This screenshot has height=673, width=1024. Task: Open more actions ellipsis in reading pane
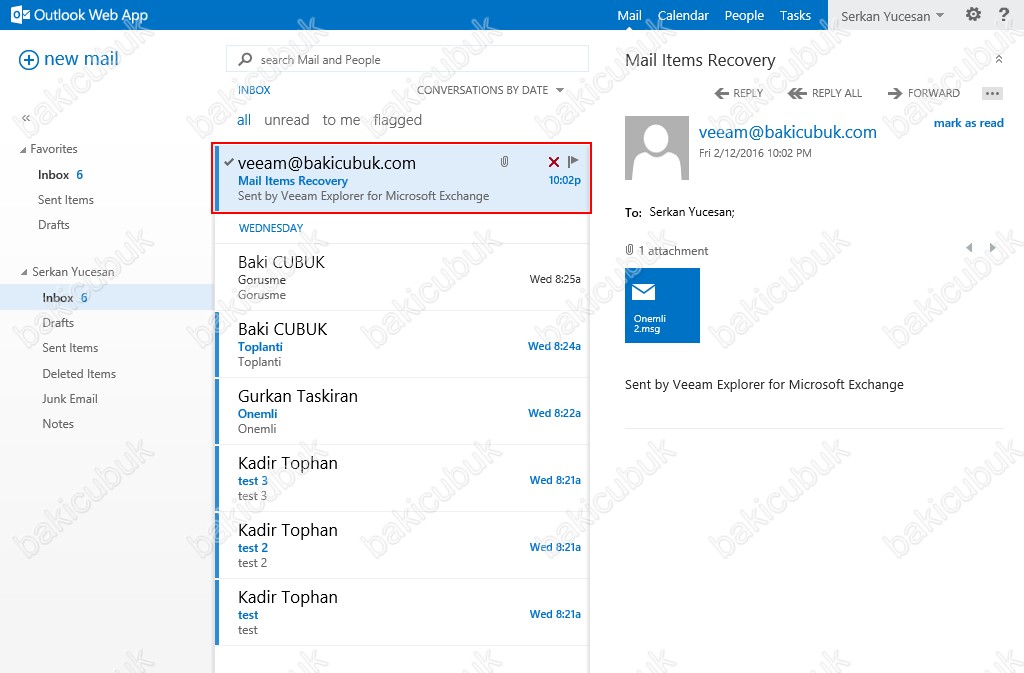tap(992, 93)
